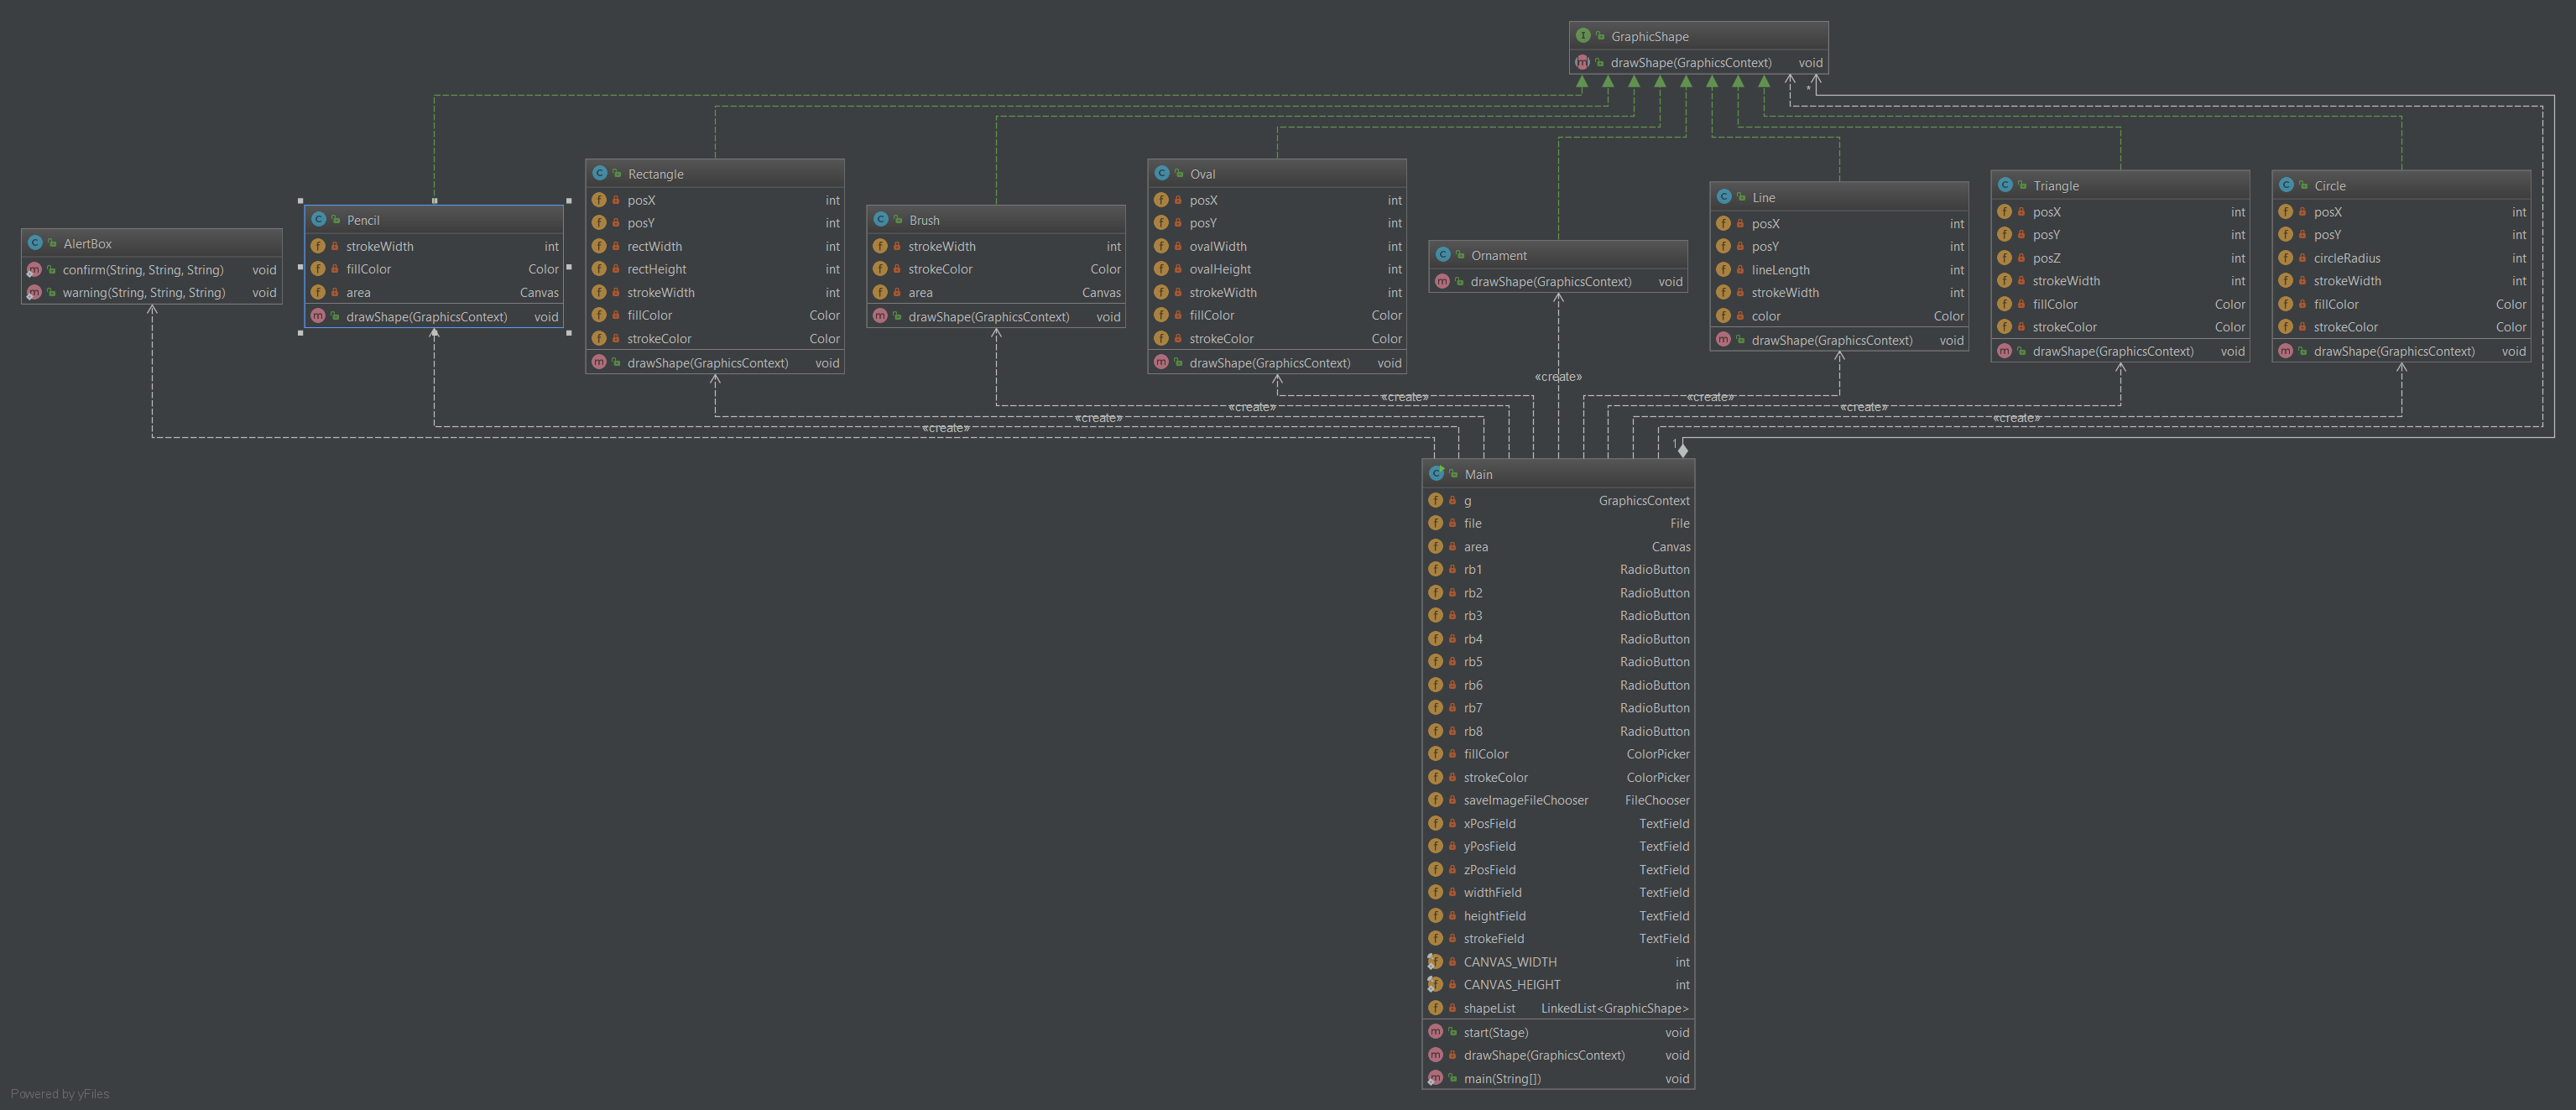Click the method icon of AlertBox warning

coord(34,293)
